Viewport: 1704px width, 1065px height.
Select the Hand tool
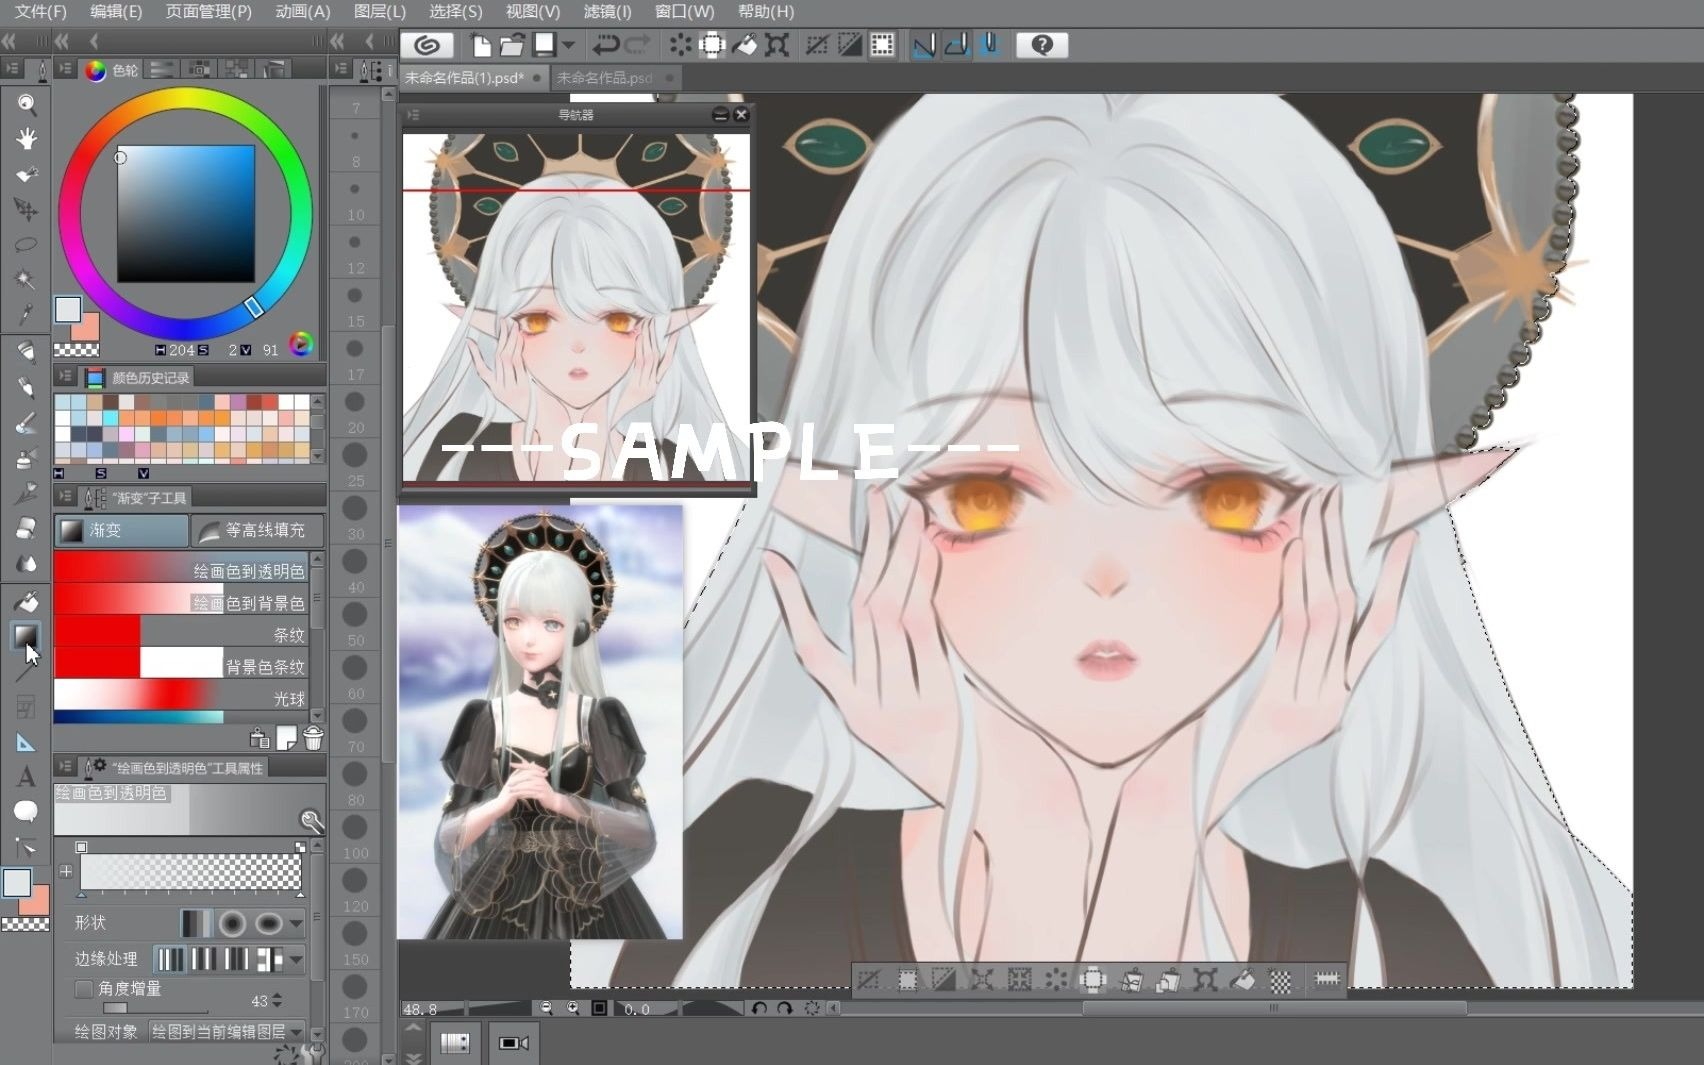pos(27,140)
